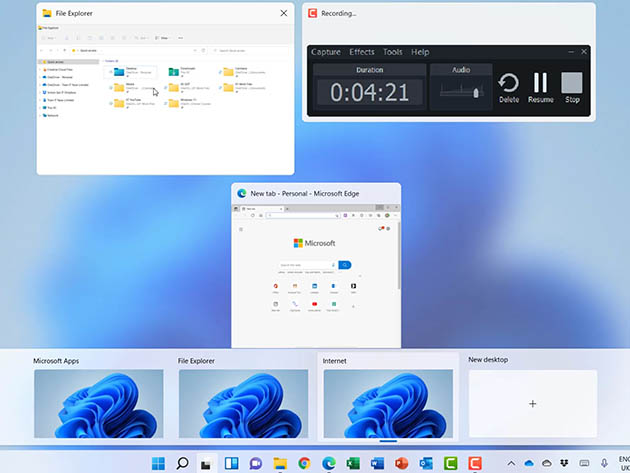Image resolution: width=630 pixels, height=473 pixels.
Task: Click the blue OneDrive tray icon
Action: (529, 463)
